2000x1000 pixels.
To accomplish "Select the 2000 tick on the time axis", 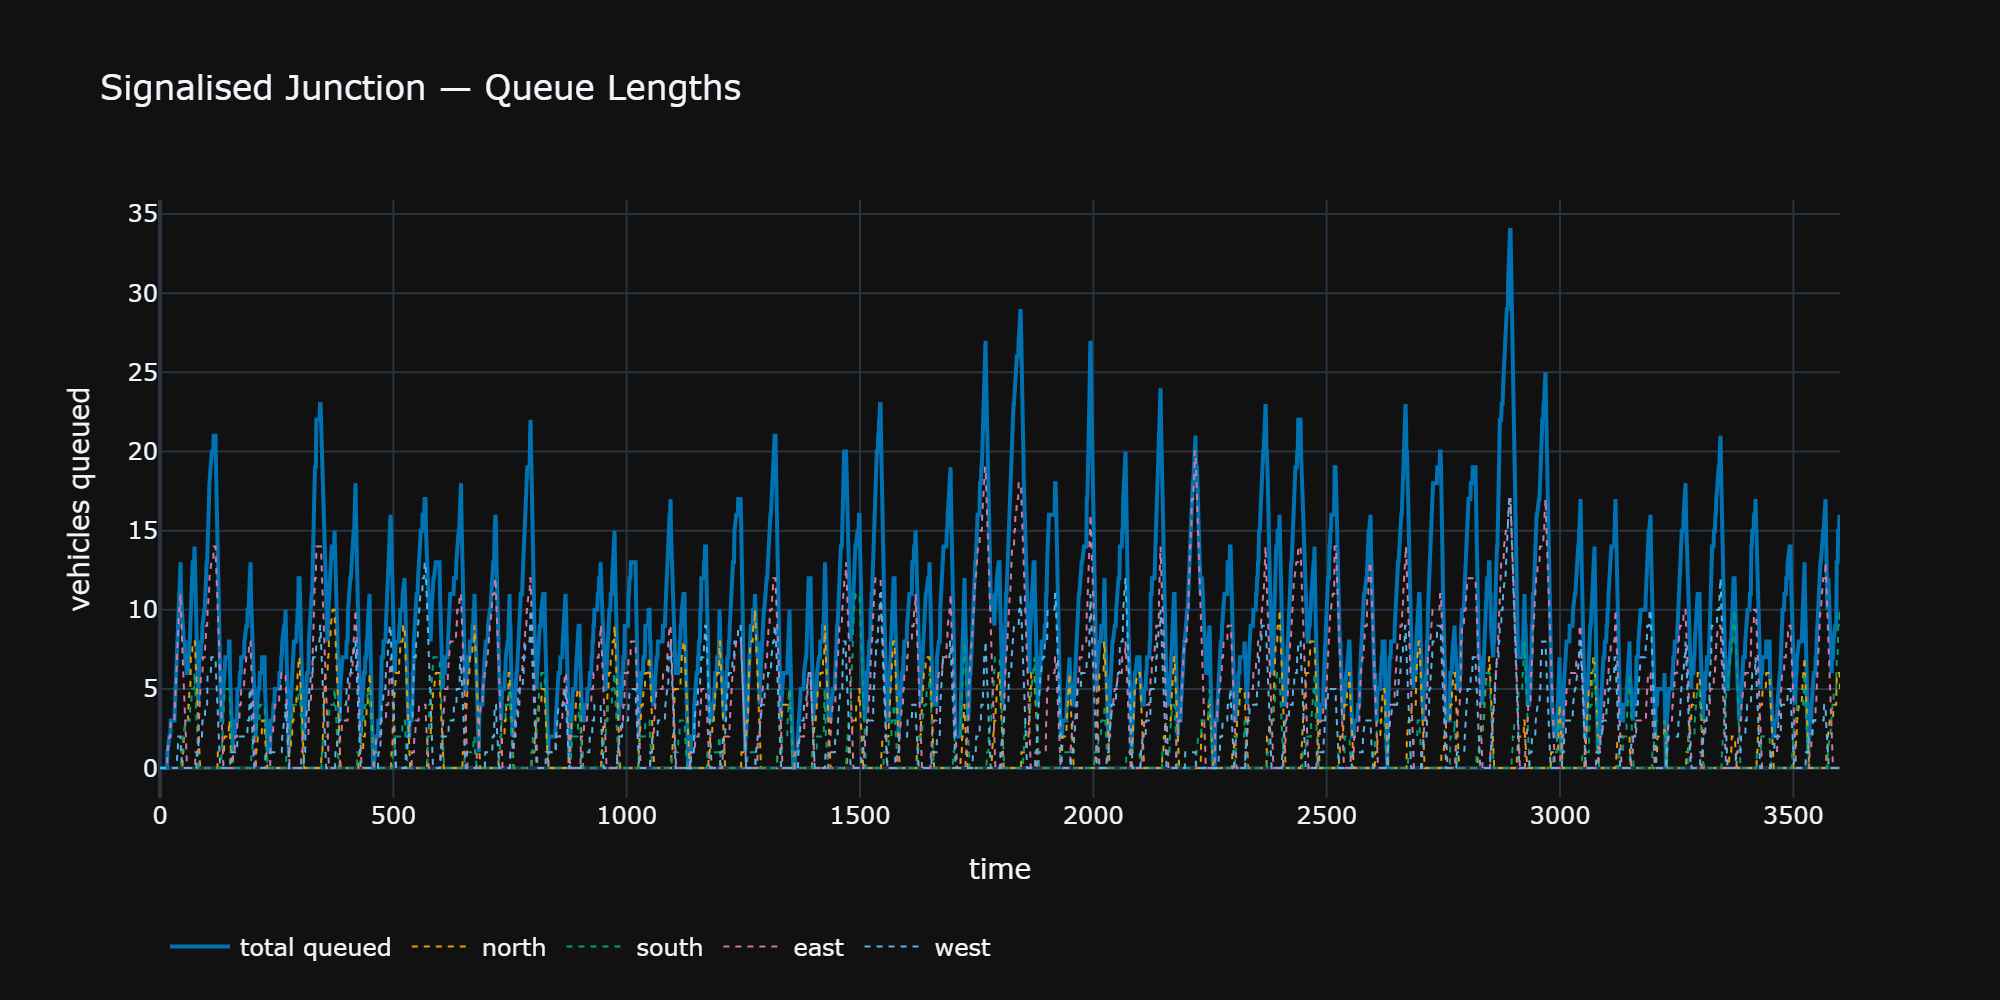I will pyautogui.click(x=1093, y=816).
